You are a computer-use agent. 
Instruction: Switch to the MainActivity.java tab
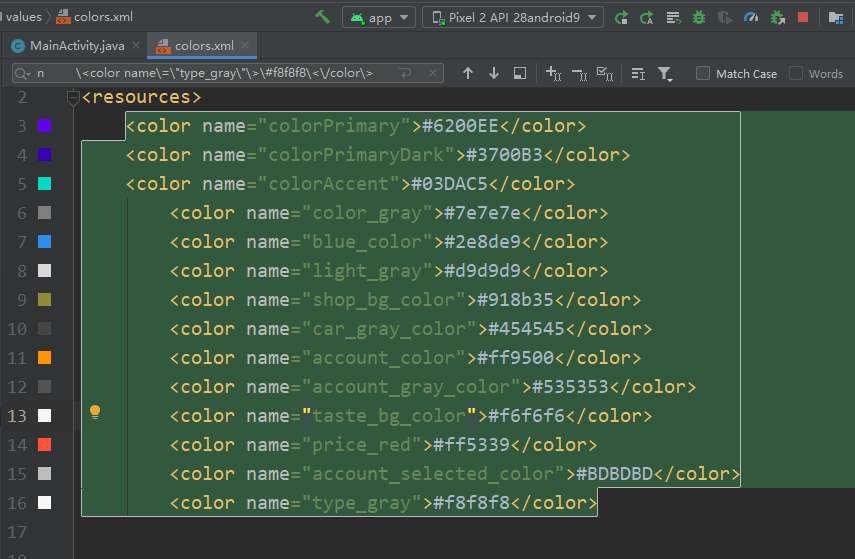(x=77, y=46)
